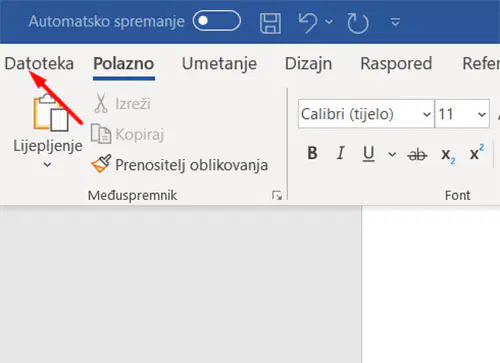Expand the Lijepljenje paste options arrow
This screenshot has height=363, width=500.
tap(48, 164)
